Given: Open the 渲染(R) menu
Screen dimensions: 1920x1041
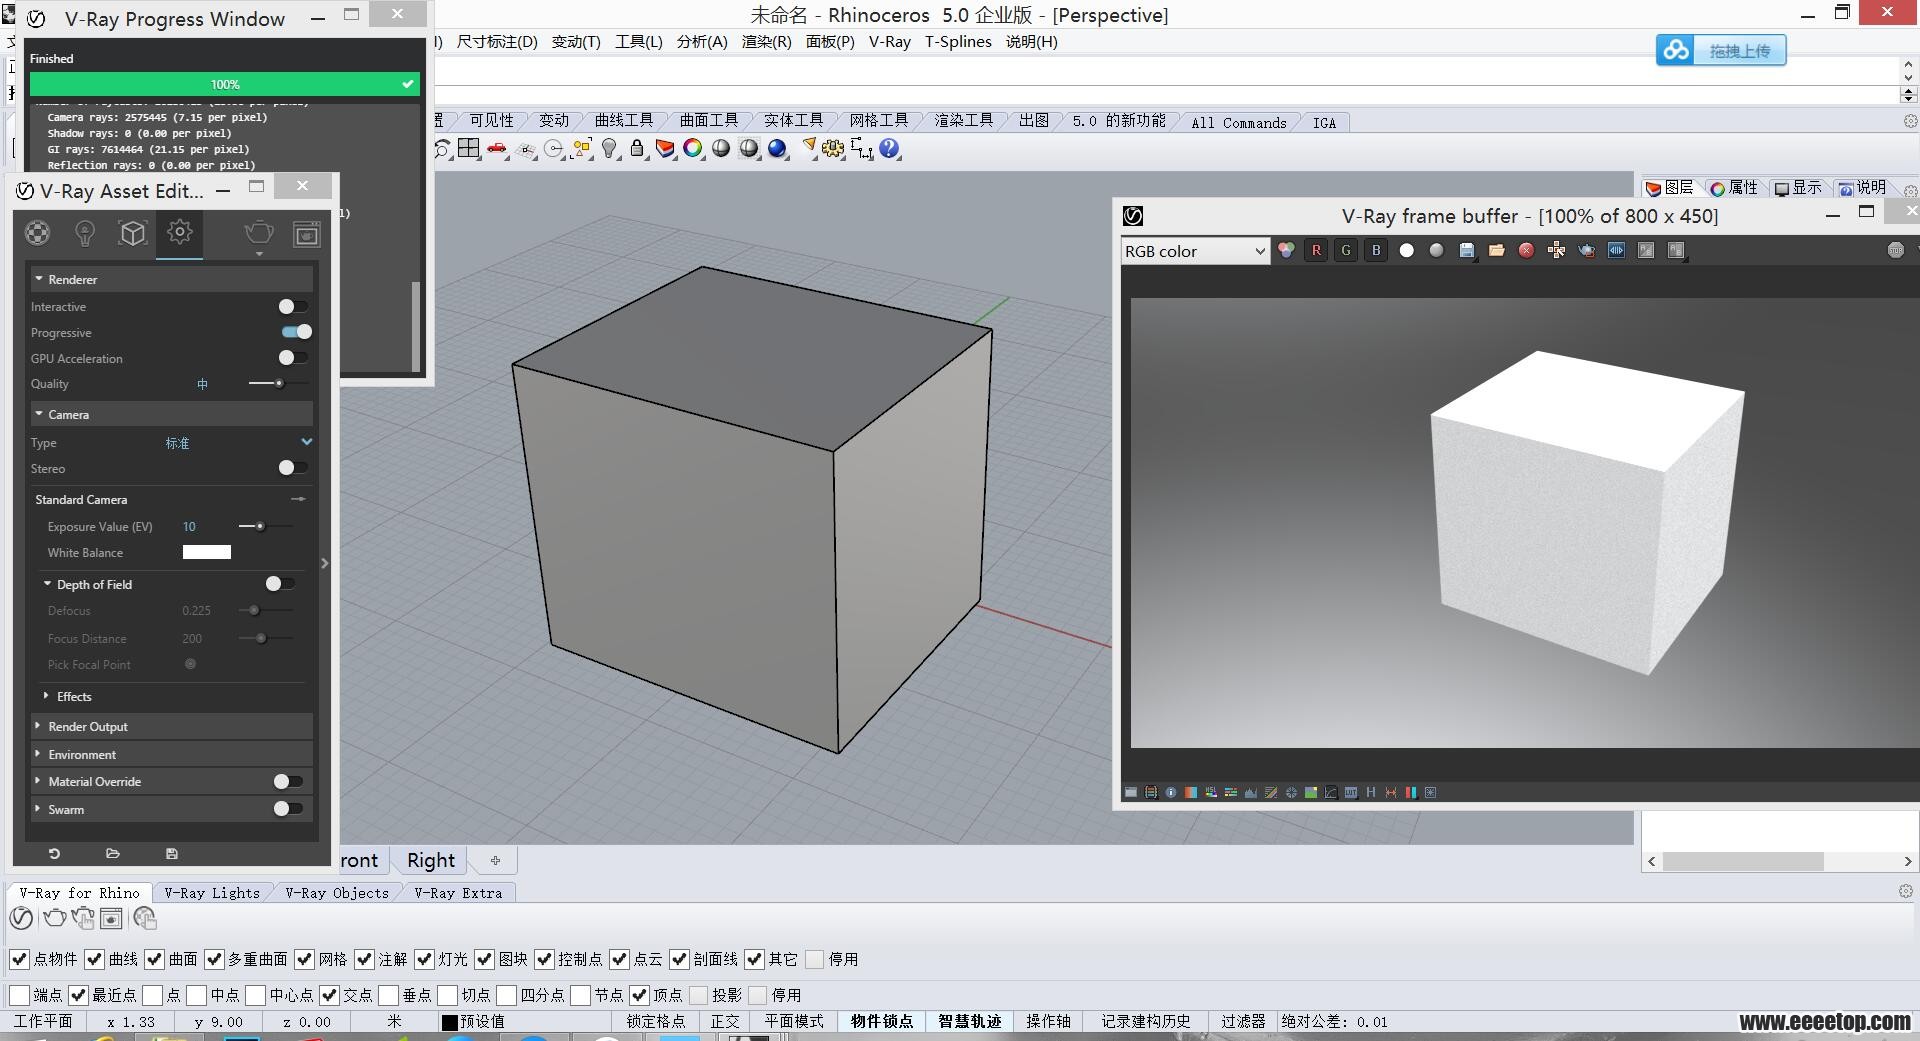Looking at the screenshot, I should click(766, 41).
